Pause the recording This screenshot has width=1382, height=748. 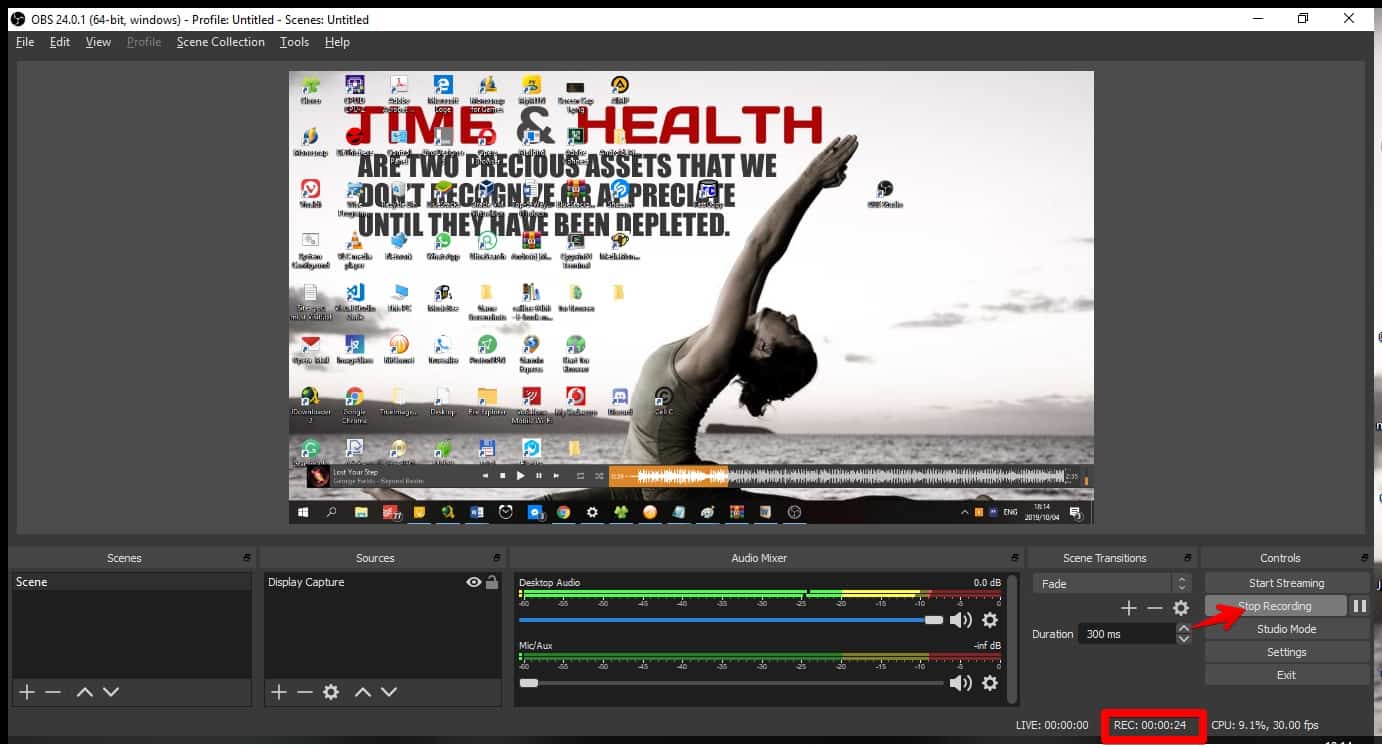(x=1359, y=606)
